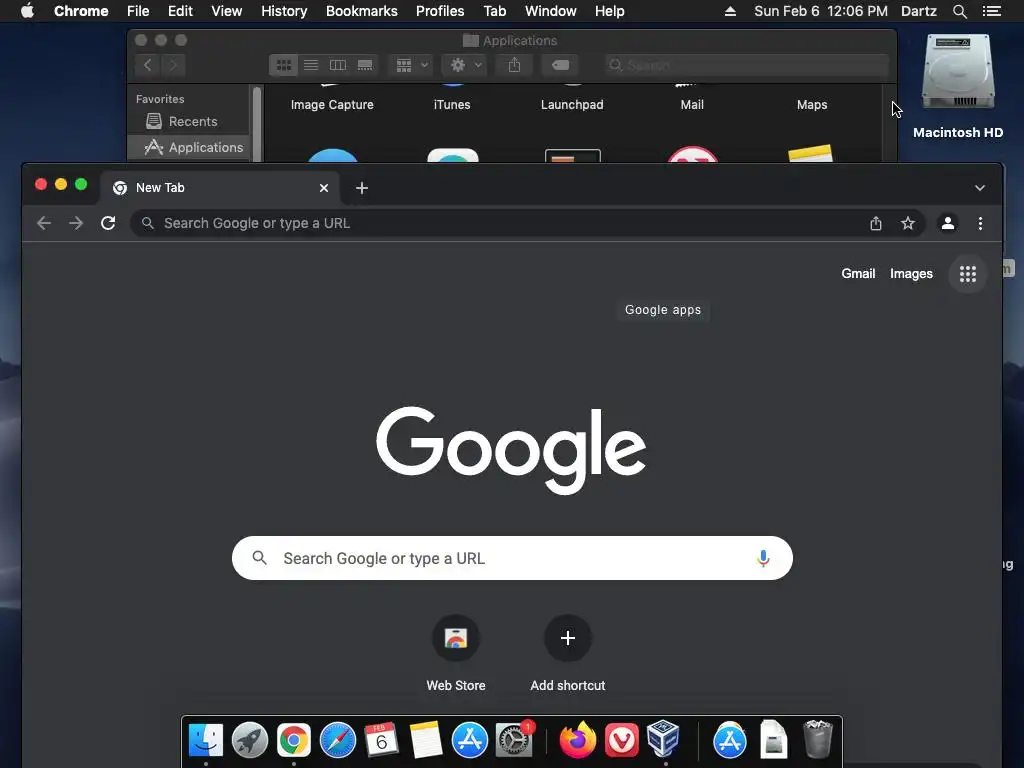Screen dimensions: 1024x768
Task: Select Recents in Finder sidebar
Action: 189,121
